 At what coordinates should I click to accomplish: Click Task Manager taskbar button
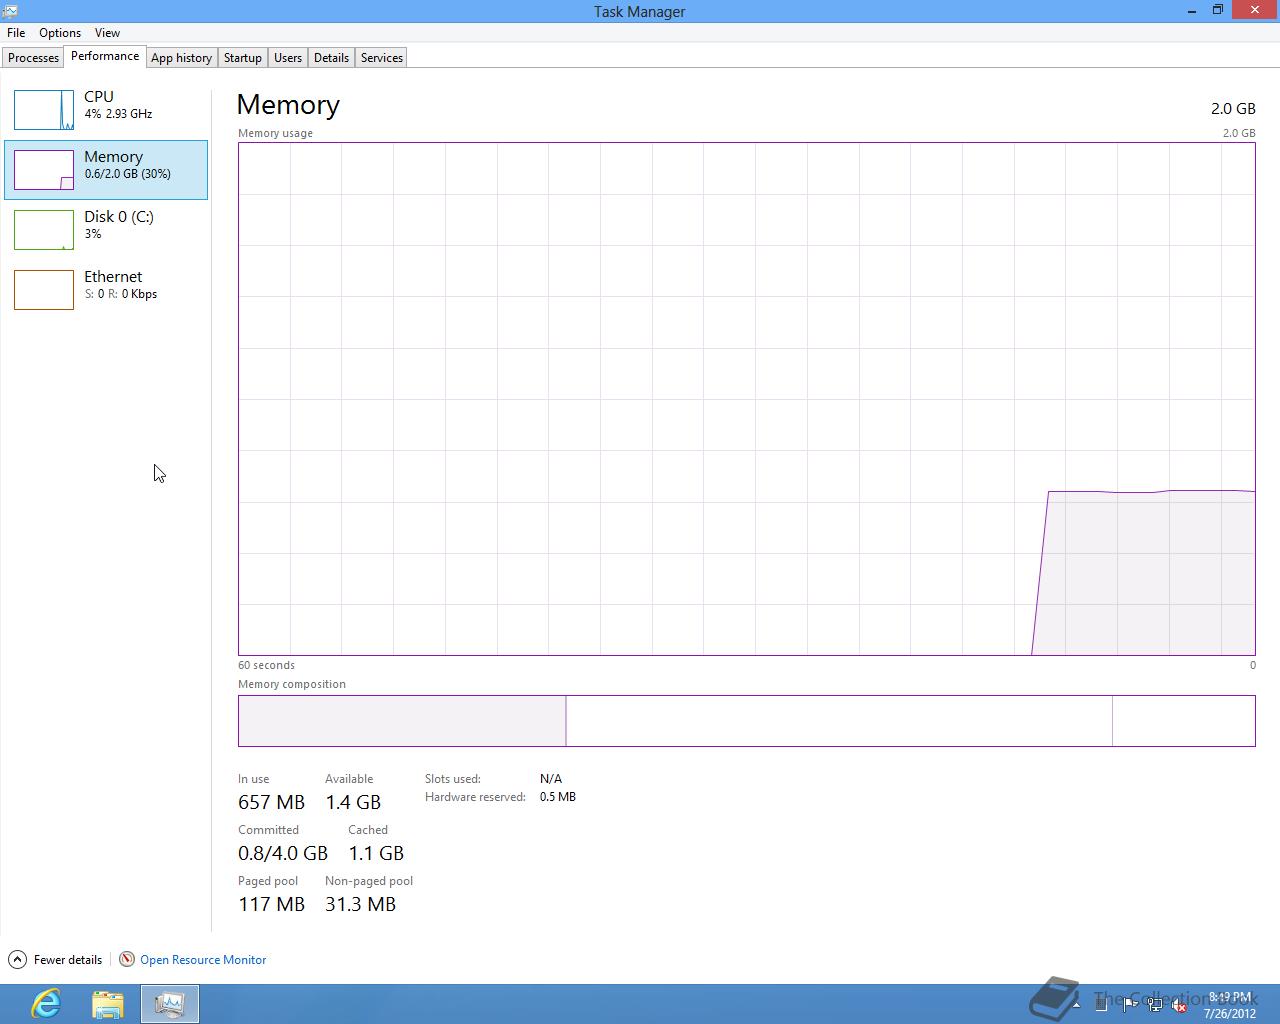pyautogui.click(x=170, y=1003)
